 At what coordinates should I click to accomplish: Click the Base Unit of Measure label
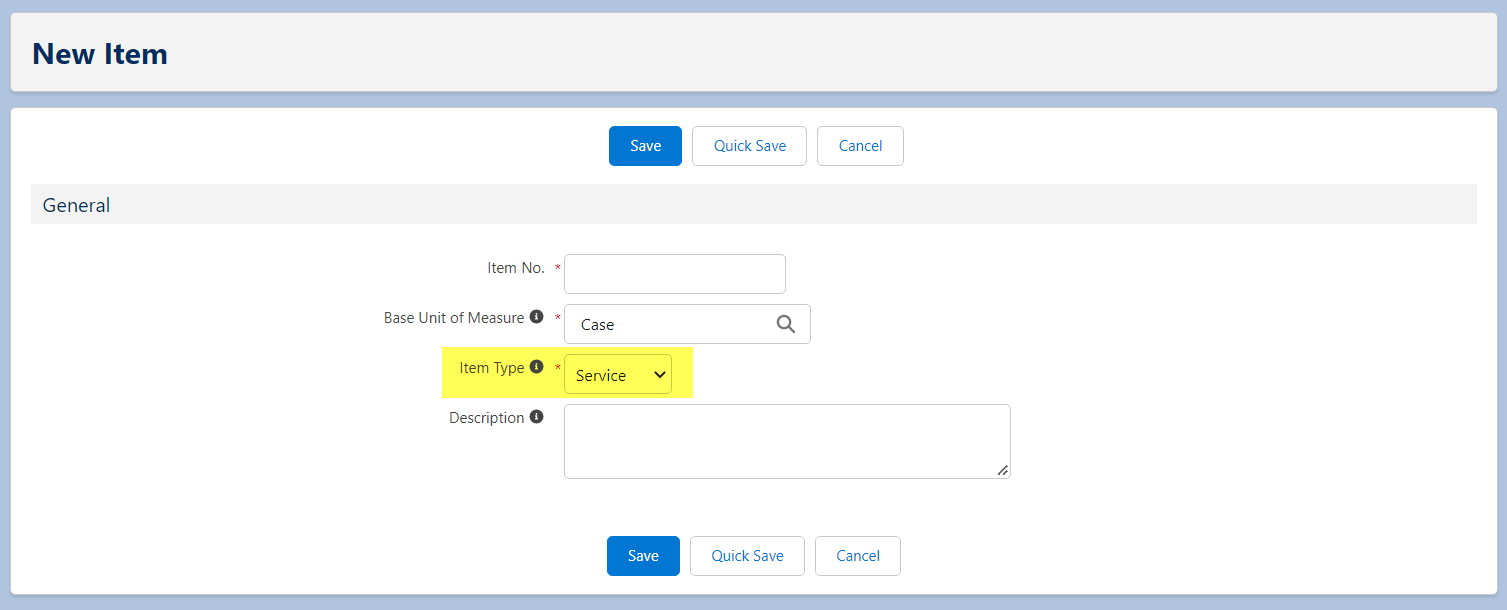(454, 318)
